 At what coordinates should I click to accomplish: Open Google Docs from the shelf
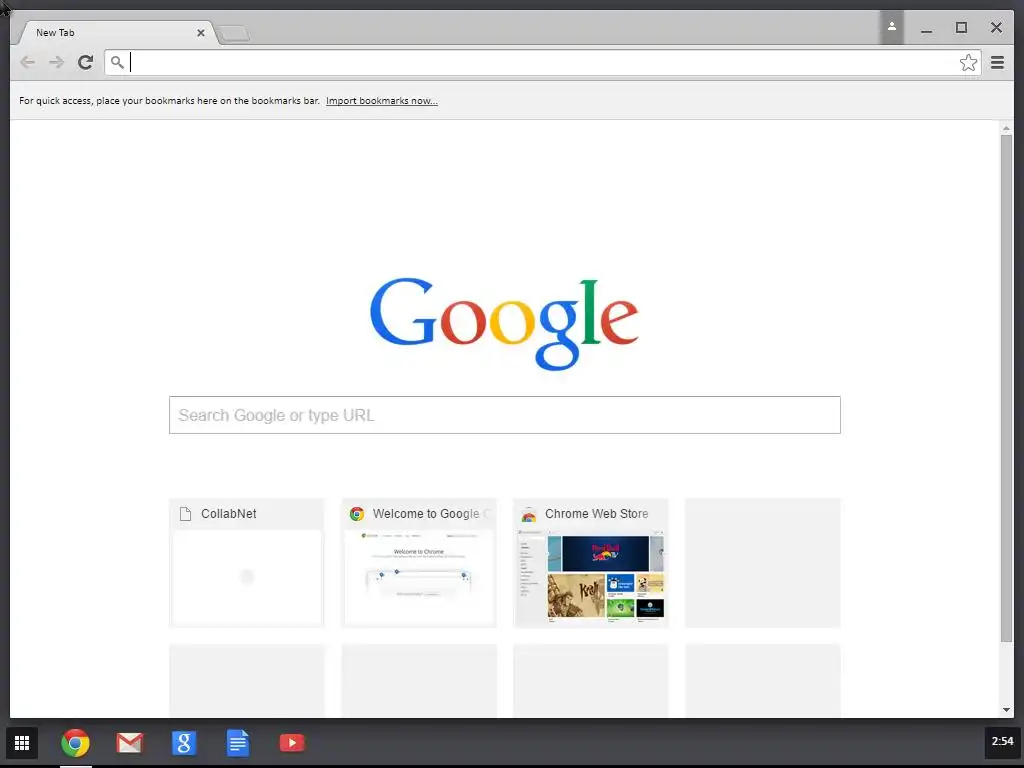[238, 743]
